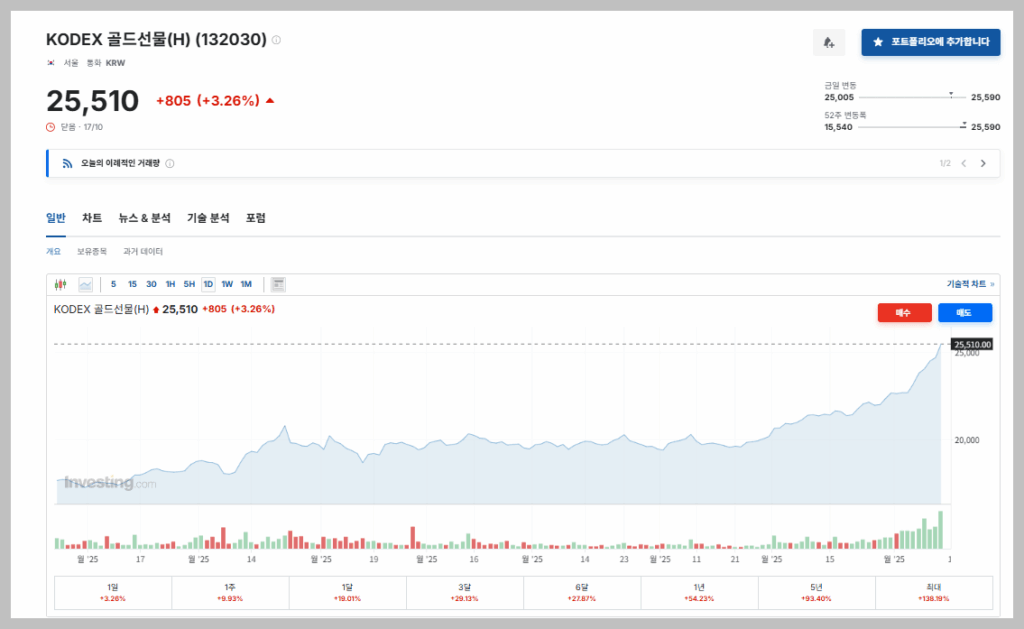Click the closed-market clock icon

[x=51, y=127]
